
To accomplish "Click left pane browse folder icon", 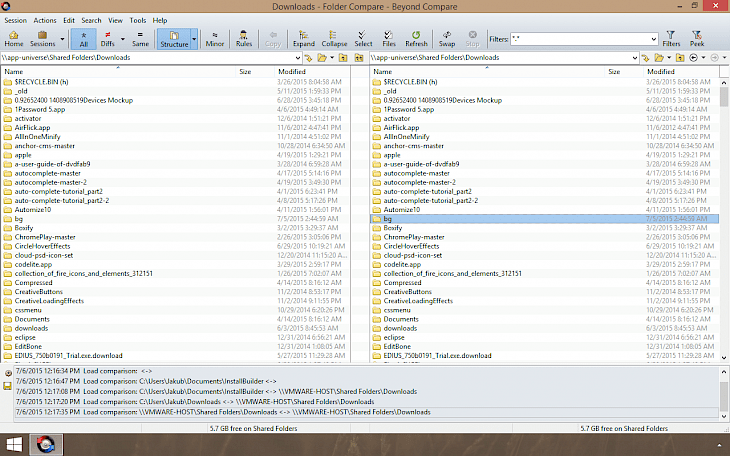I will (x=322, y=58).
